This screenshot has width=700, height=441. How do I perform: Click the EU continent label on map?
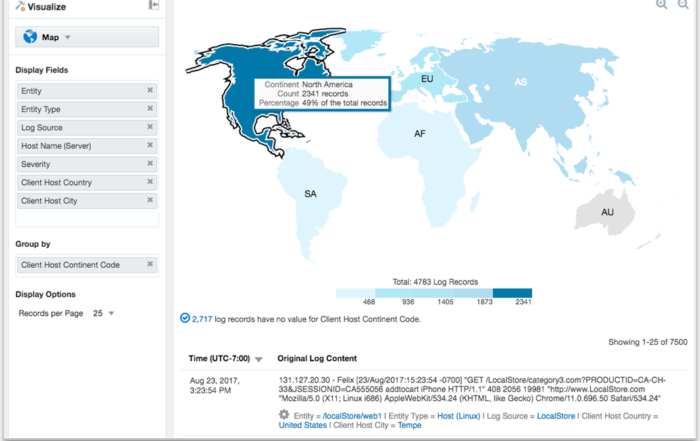pyautogui.click(x=427, y=79)
